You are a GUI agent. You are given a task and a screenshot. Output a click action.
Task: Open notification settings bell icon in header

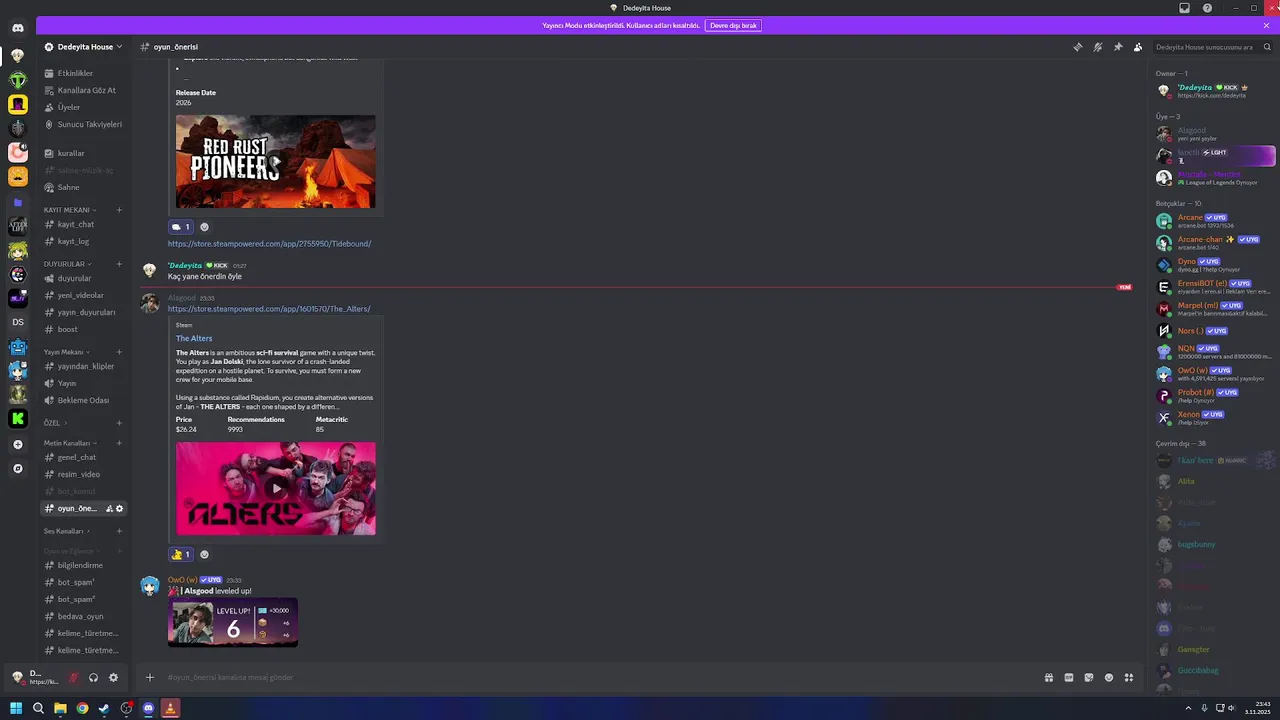point(1097,47)
